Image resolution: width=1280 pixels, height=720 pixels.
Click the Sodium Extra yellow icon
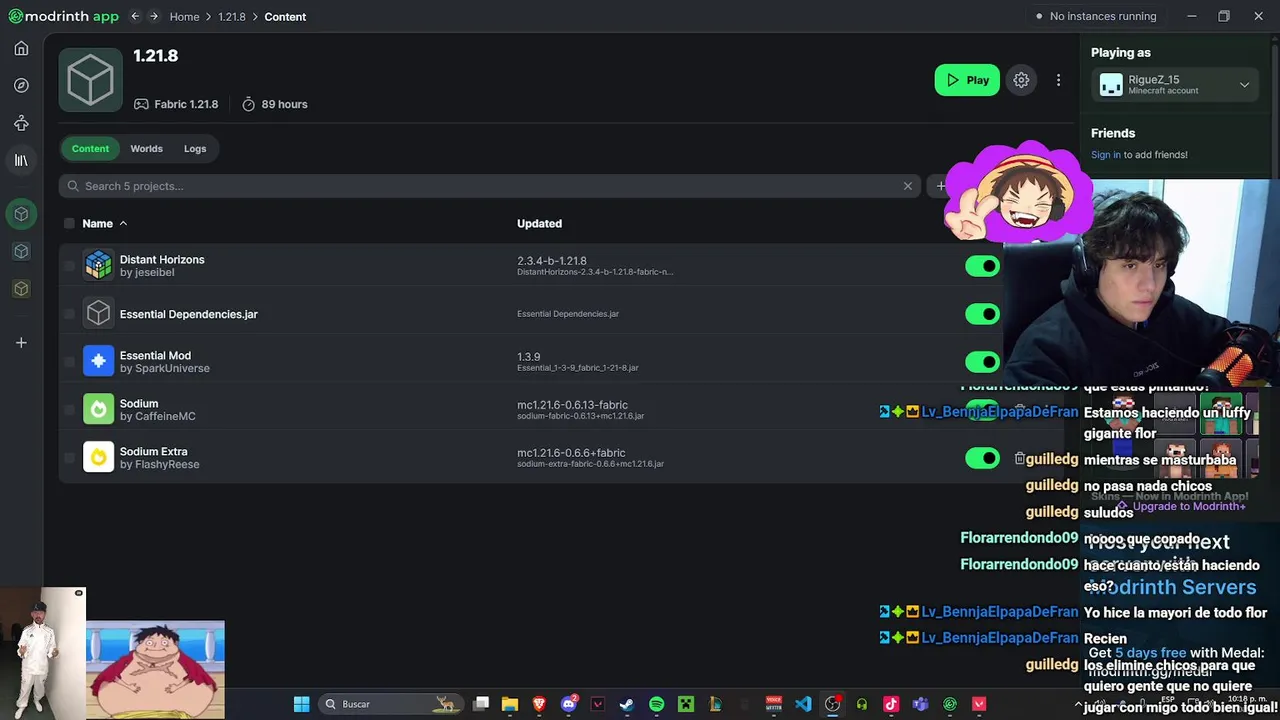(x=98, y=457)
